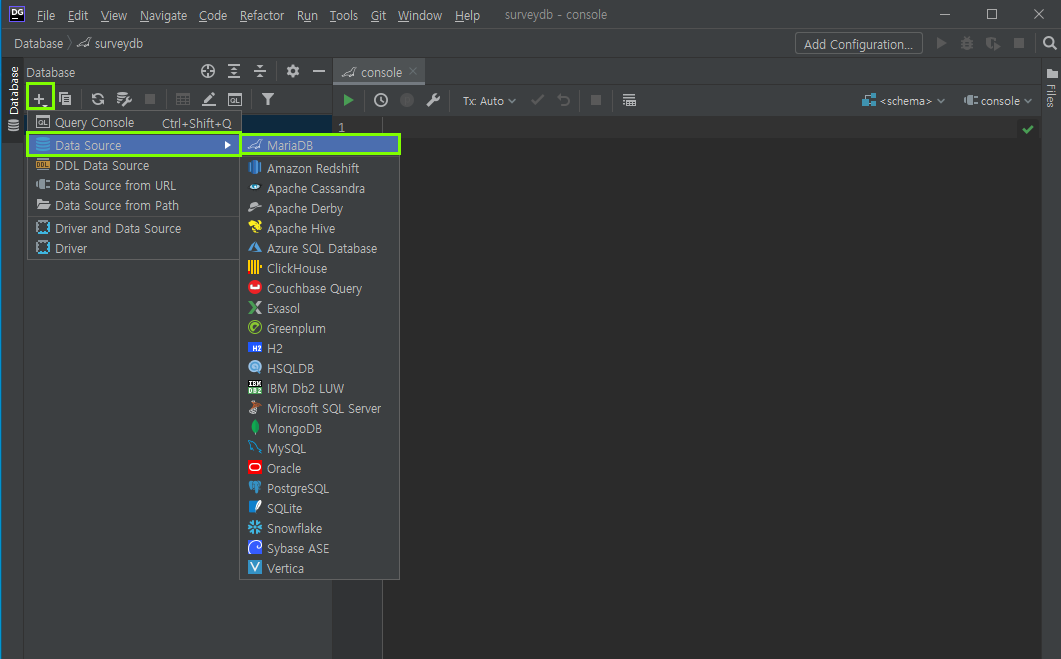This screenshot has width=1061, height=659.
Task: Toggle the In-Editor Results table icon
Action: 629,100
